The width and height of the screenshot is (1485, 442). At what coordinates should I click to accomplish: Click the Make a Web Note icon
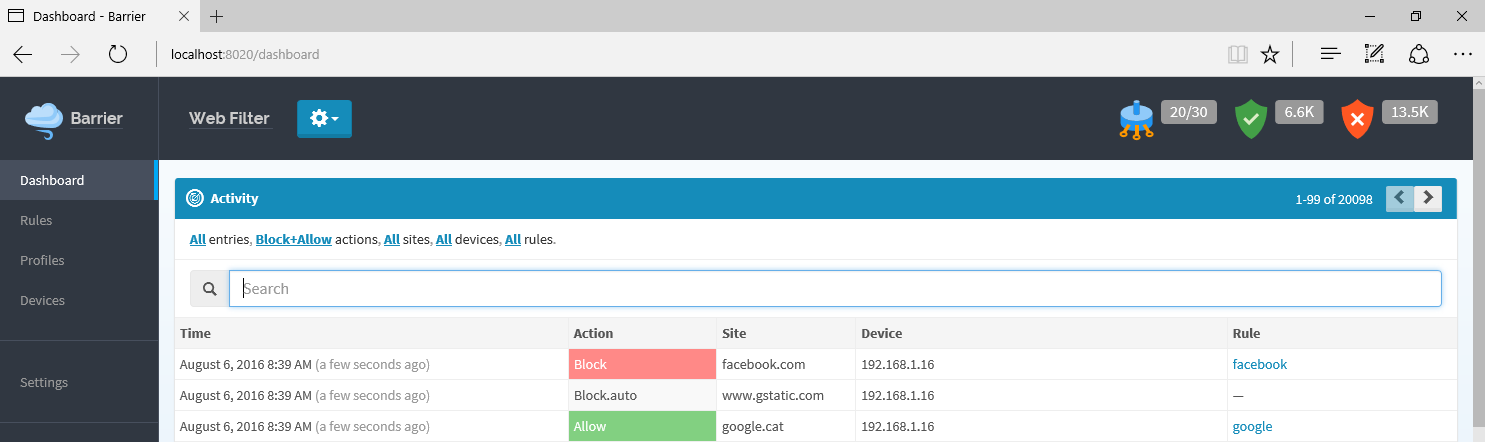pyautogui.click(x=1374, y=54)
